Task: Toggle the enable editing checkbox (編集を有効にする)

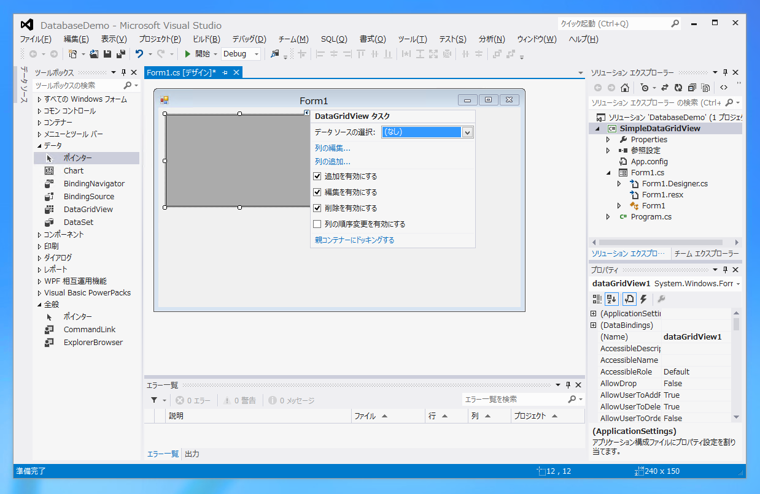Action: click(317, 192)
